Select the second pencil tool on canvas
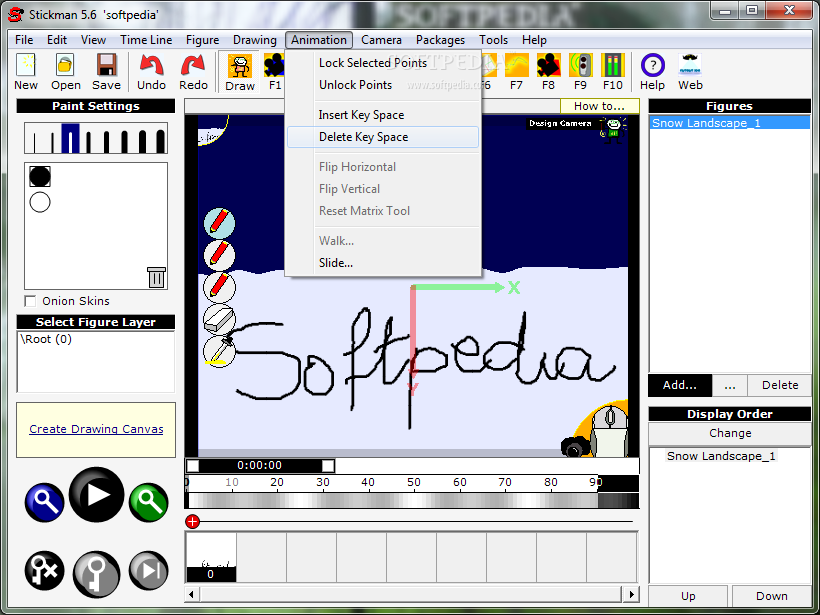820x615 pixels. point(219,255)
